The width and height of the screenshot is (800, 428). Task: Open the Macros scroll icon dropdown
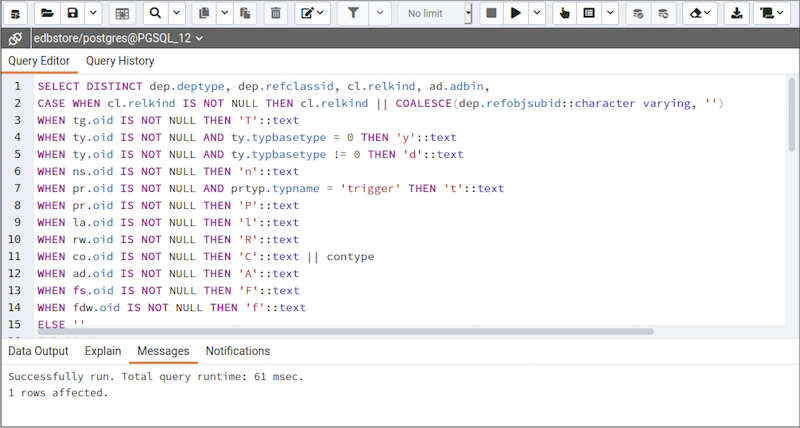(x=772, y=14)
